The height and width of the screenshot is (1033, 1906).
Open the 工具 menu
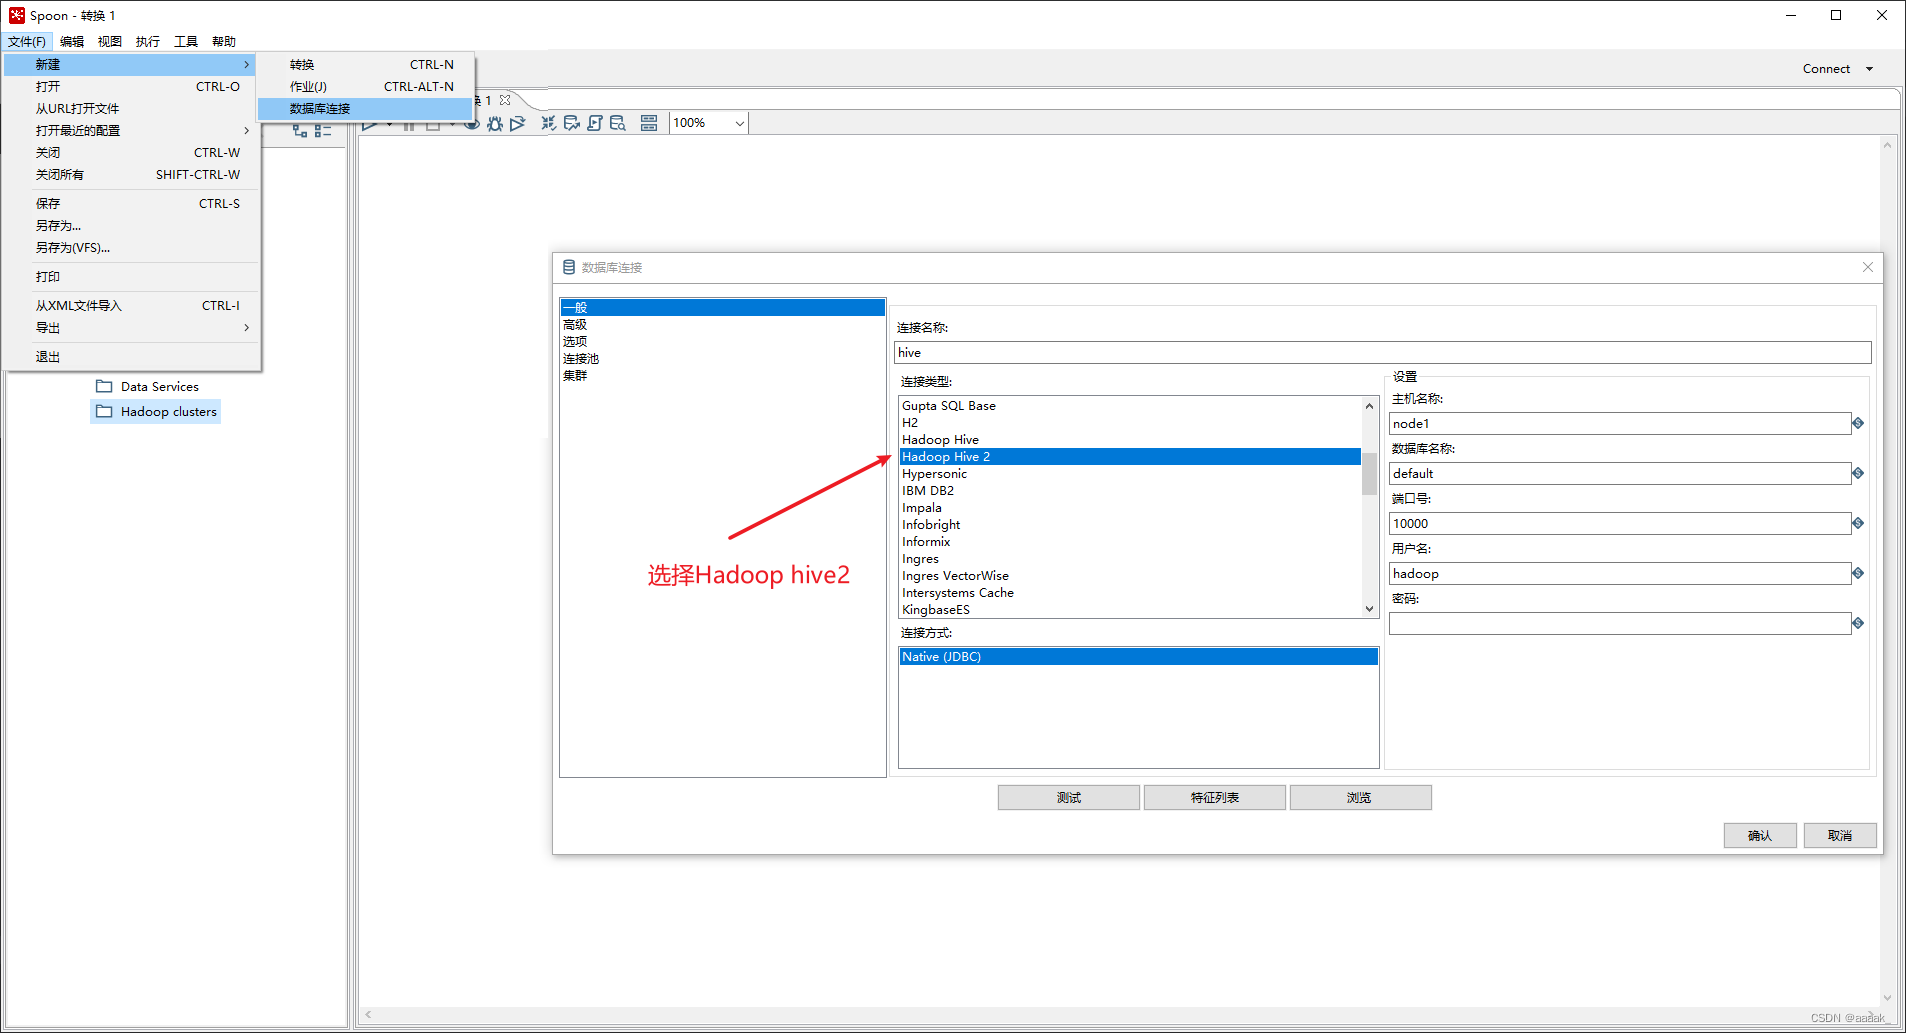[186, 41]
